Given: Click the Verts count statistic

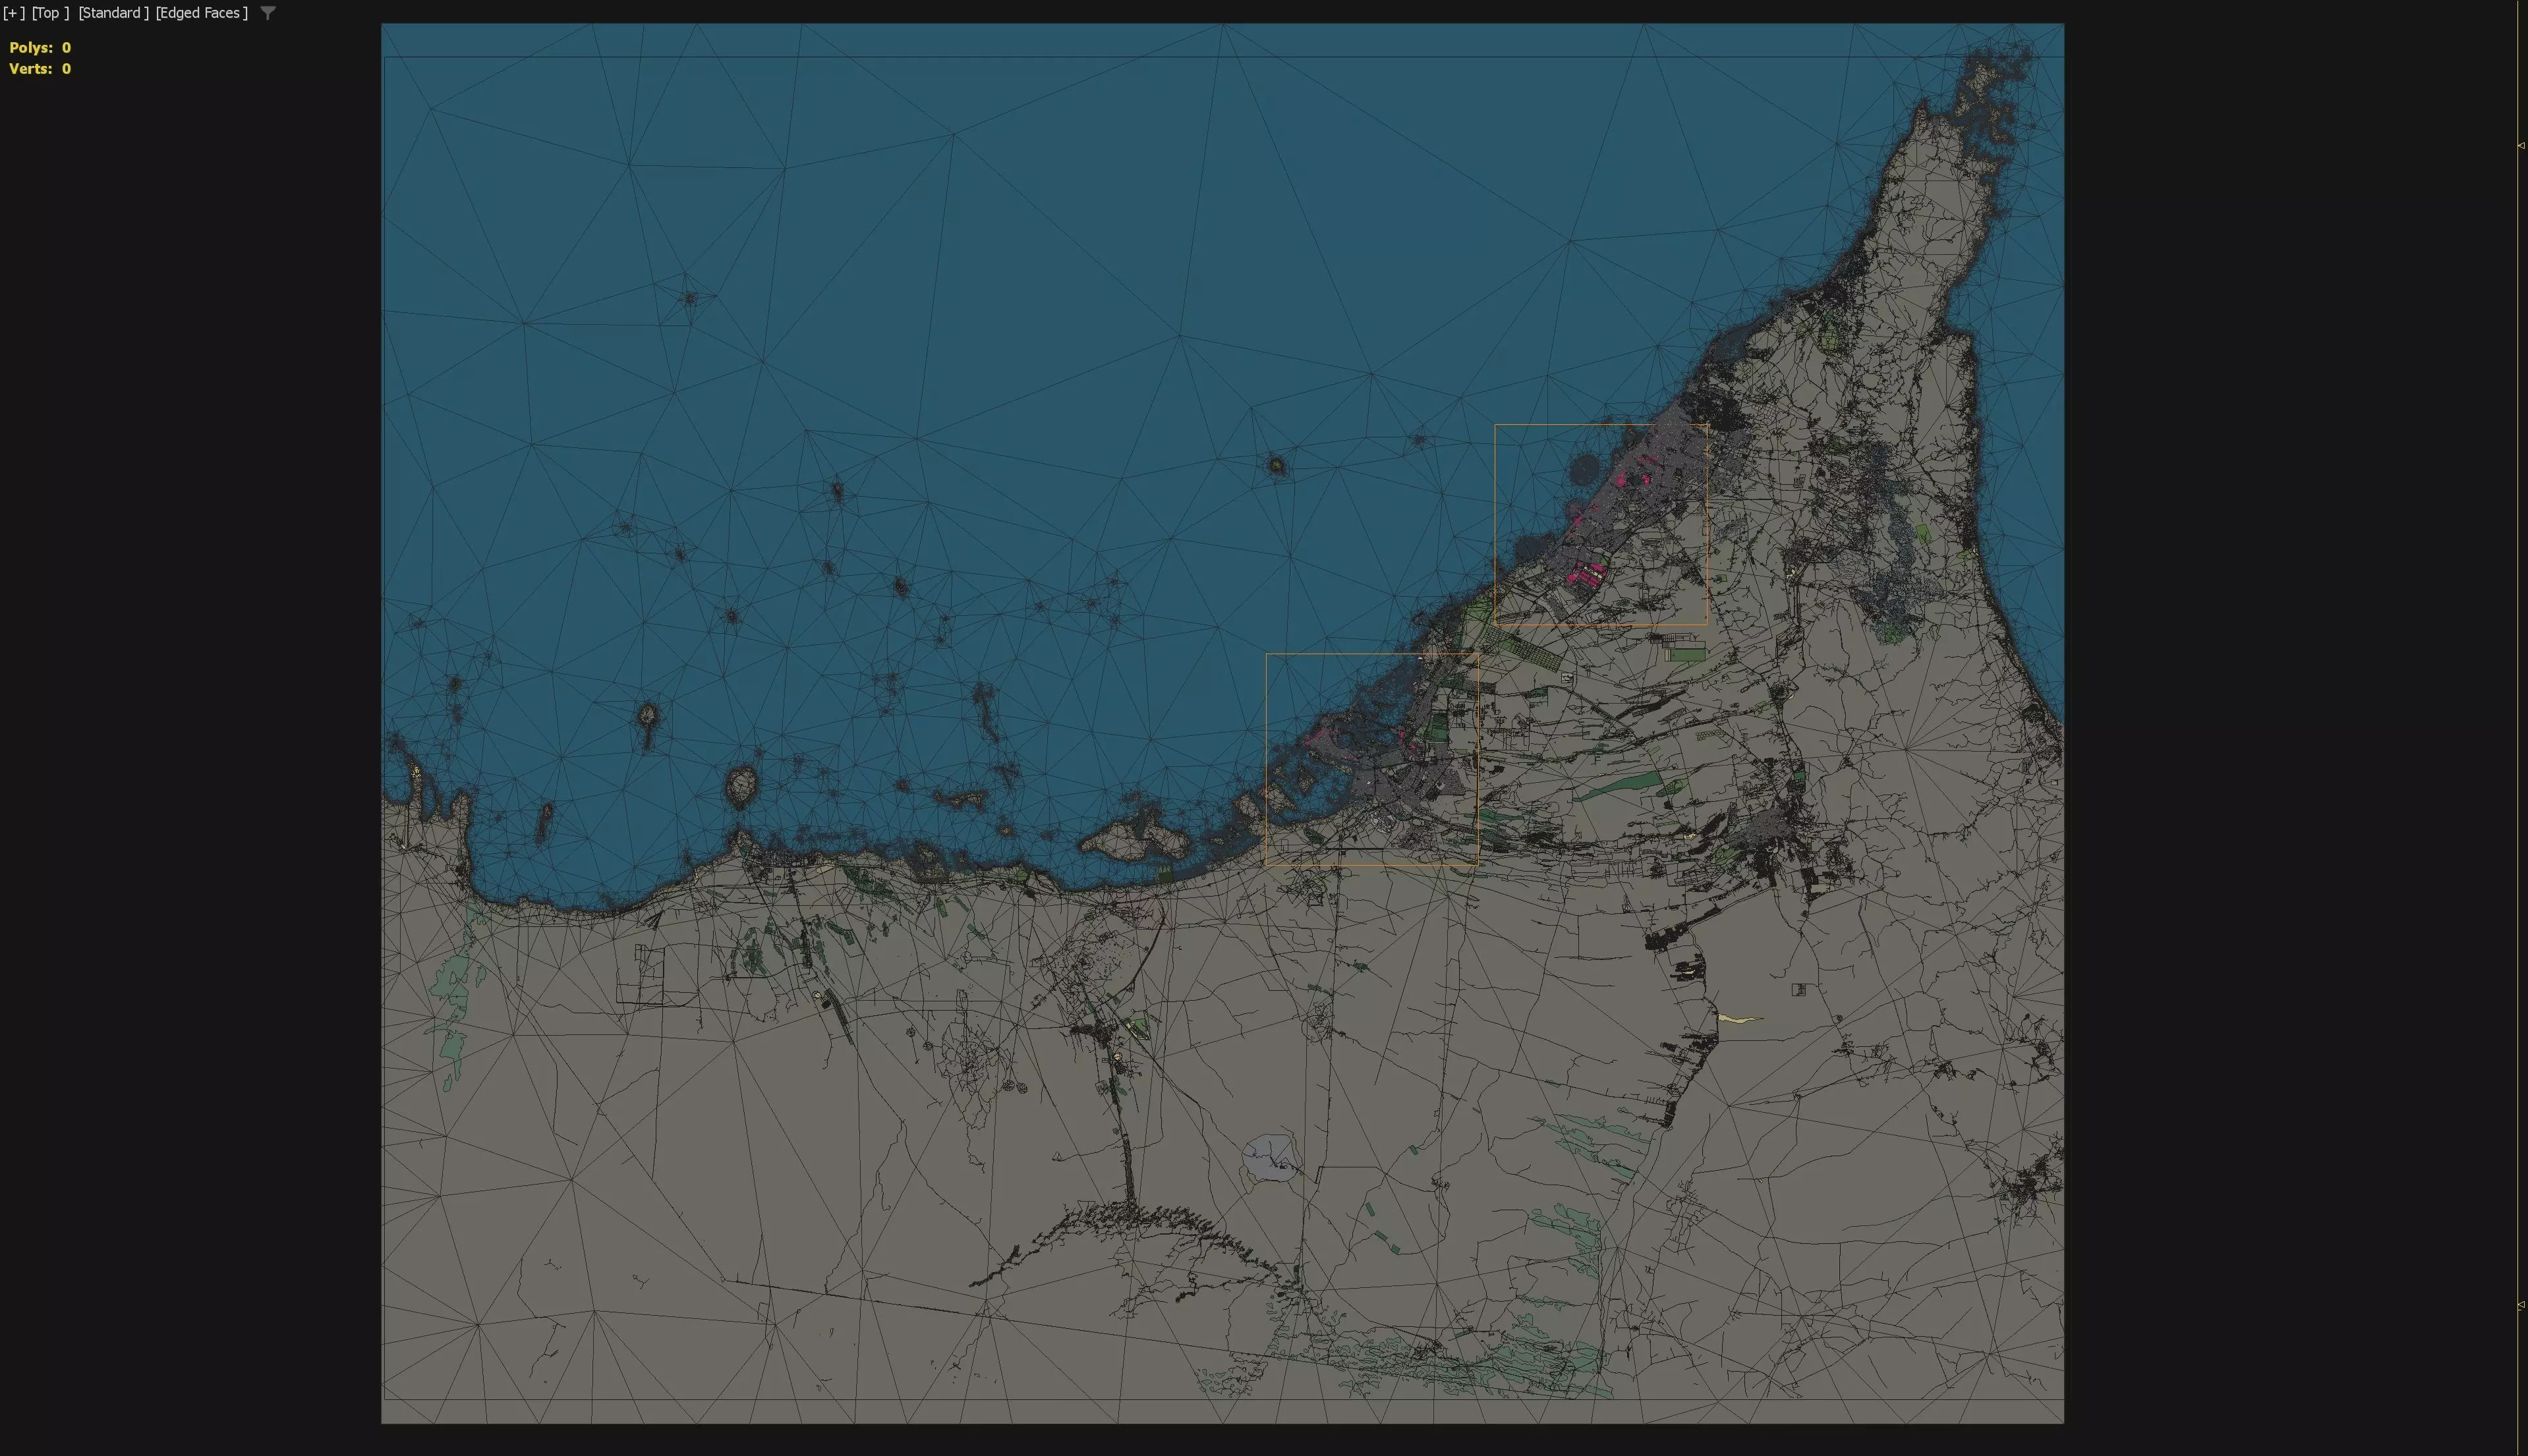Looking at the screenshot, I should pyautogui.click(x=40, y=69).
